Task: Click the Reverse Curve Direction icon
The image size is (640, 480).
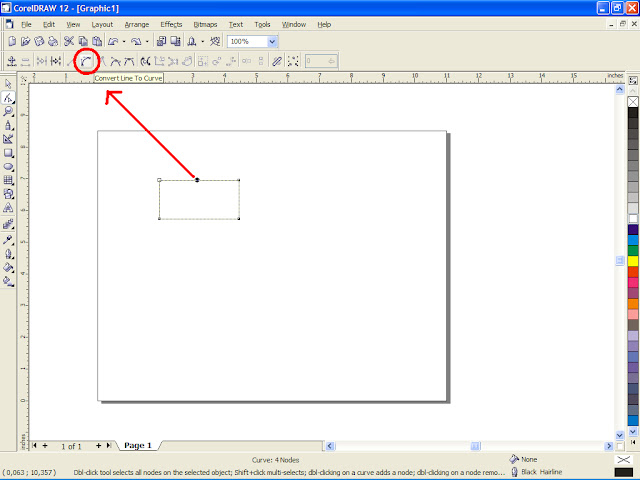Action: coord(145,61)
